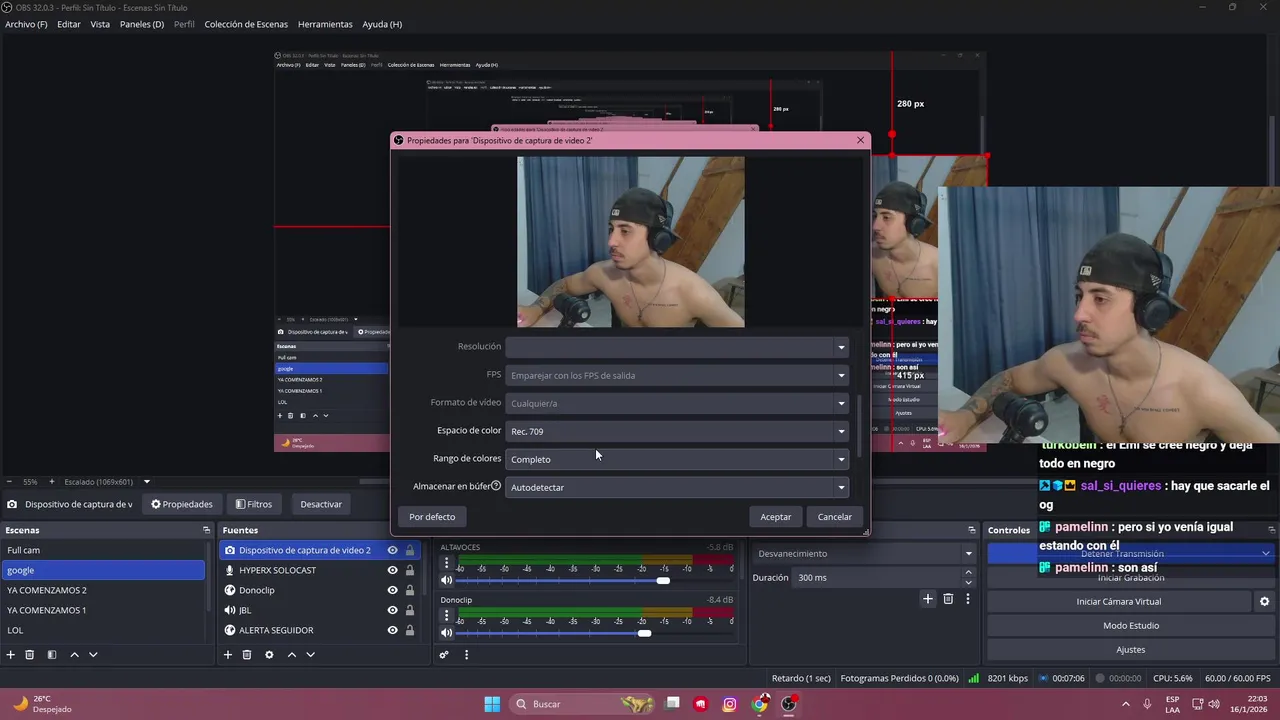
Task: Click the help icon next to Almacenar en búfer
Action: (x=496, y=486)
